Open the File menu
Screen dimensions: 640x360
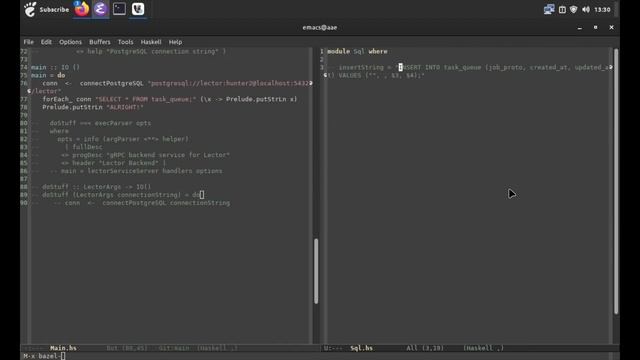pyautogui.click(x=29, y=42)
